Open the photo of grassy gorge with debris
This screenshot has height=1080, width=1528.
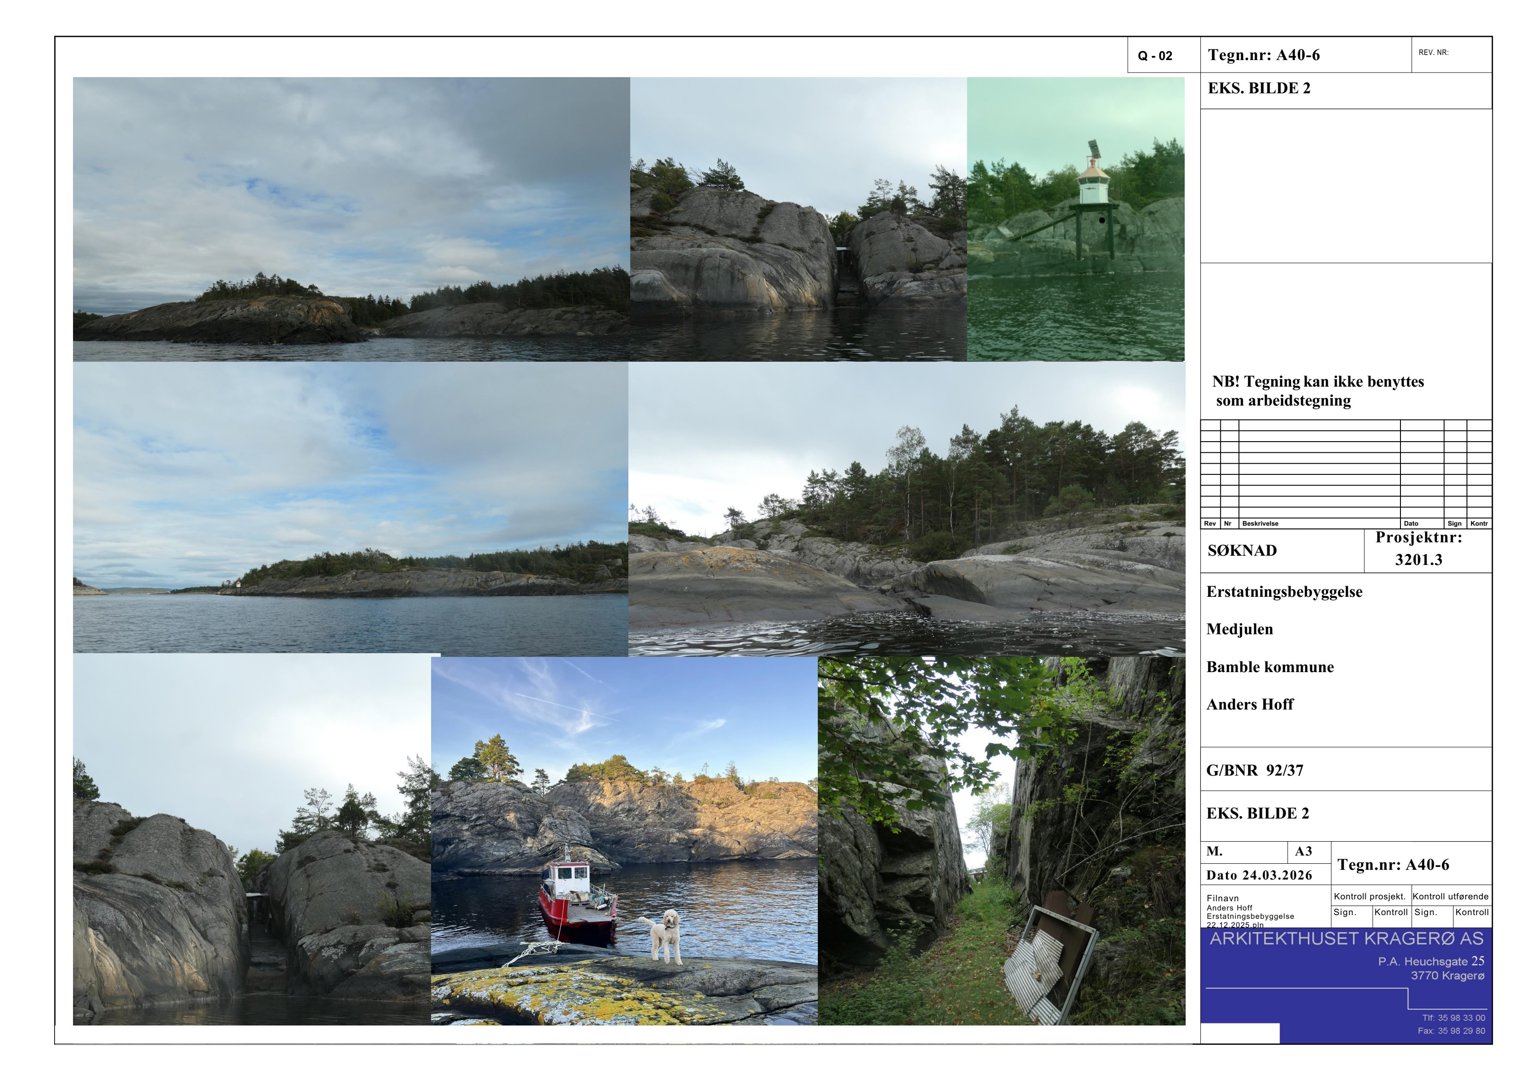[1001, 840]
